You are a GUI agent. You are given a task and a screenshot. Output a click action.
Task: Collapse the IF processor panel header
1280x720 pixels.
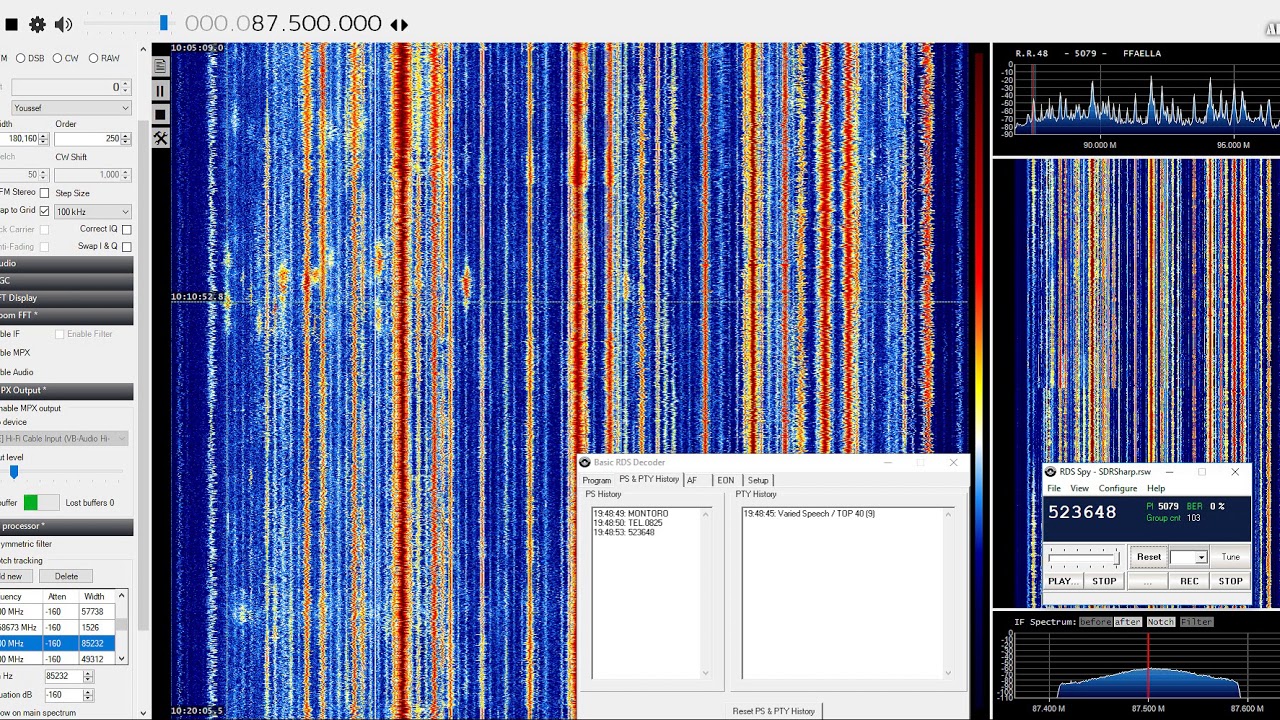point(66,526)
